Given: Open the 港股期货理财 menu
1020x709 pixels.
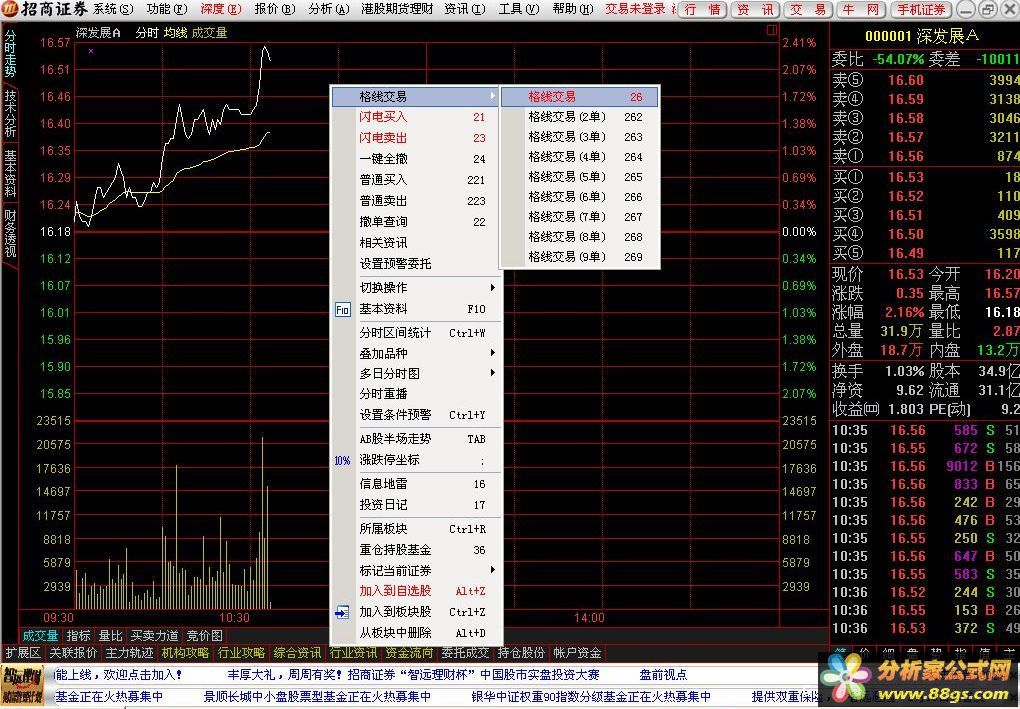Looking at the screenshot, I should (397, 9).
